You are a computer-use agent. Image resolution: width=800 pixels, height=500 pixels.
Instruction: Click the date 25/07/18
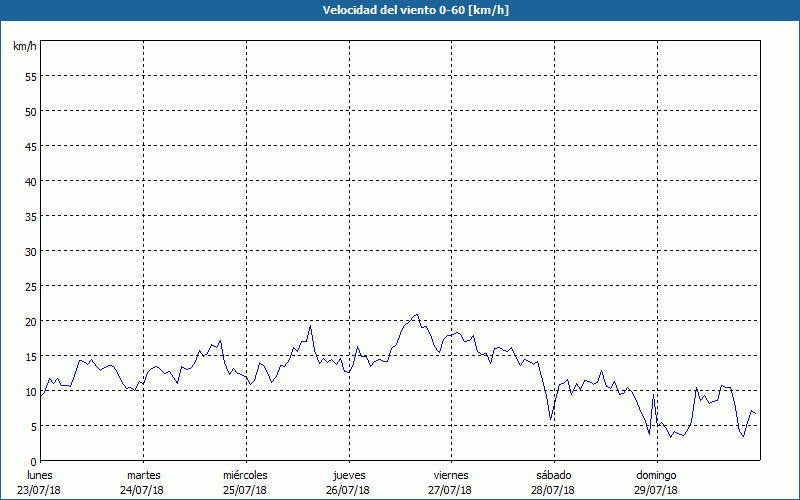pos(245,490)
